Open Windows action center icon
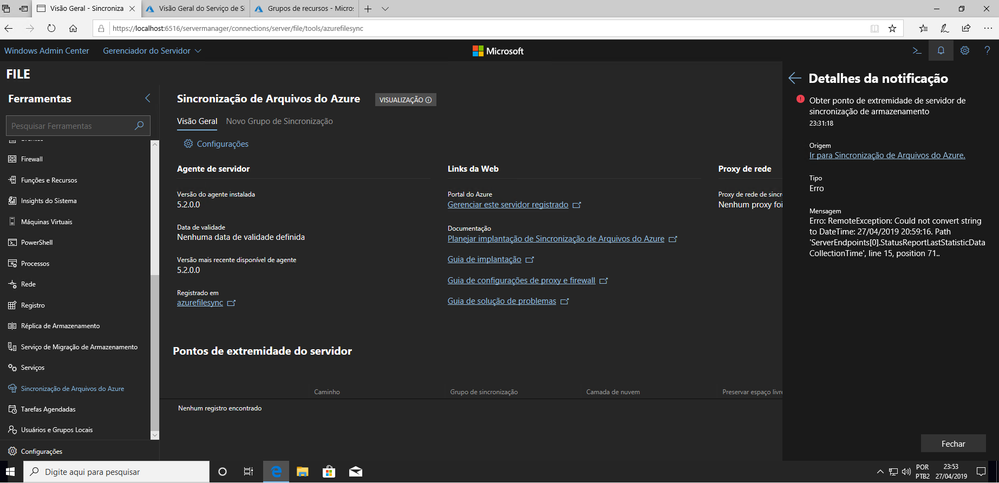This screenshot has width=999, height=483. point(981,472)
